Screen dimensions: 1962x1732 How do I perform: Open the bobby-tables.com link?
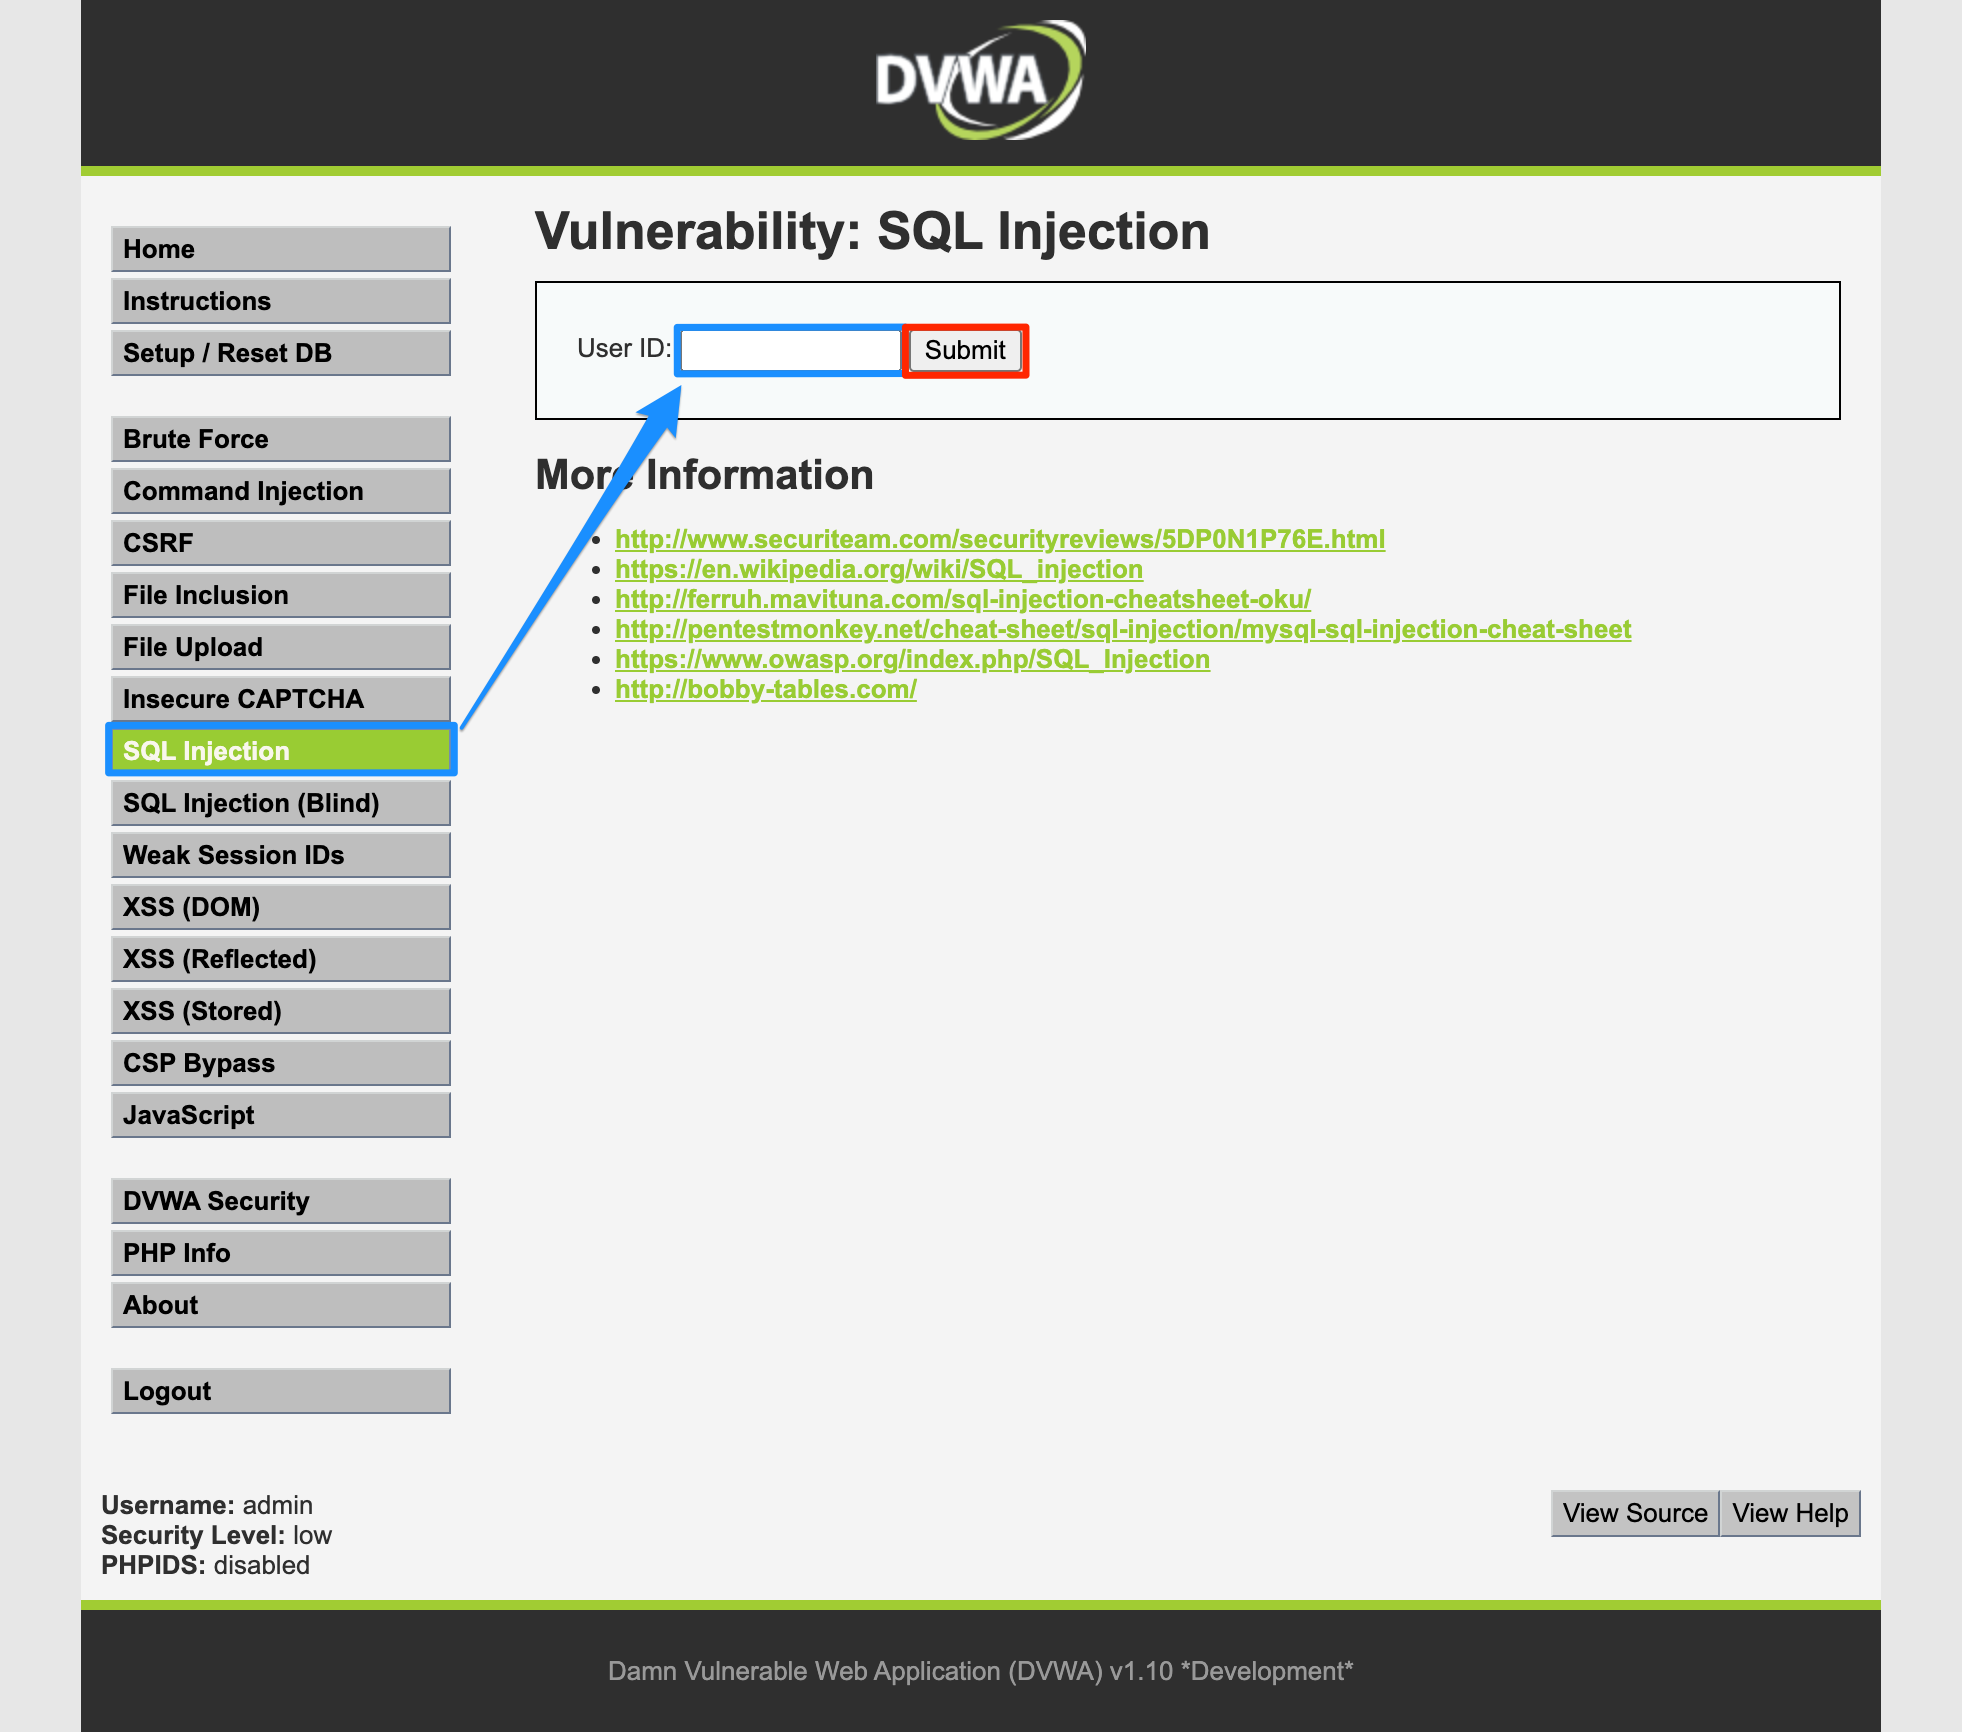pyautogui.click(x=766, y=689)
